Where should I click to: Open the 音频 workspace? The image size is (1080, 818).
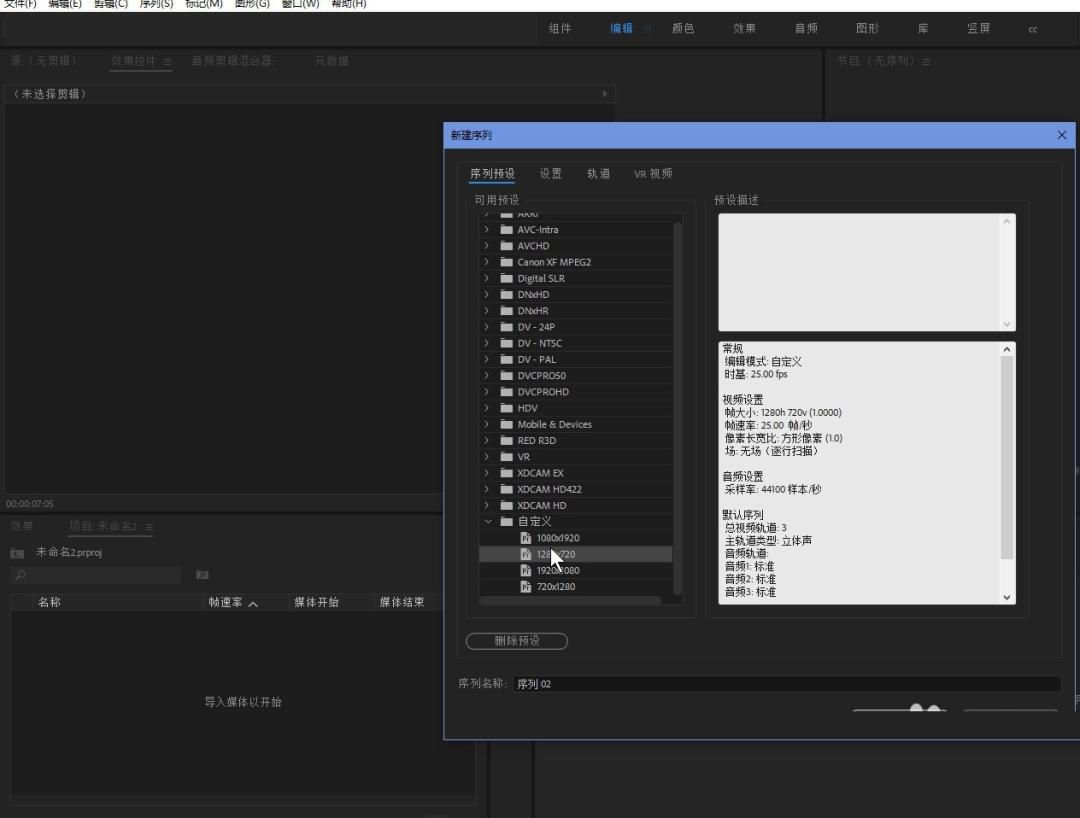[x=806, y=29]
